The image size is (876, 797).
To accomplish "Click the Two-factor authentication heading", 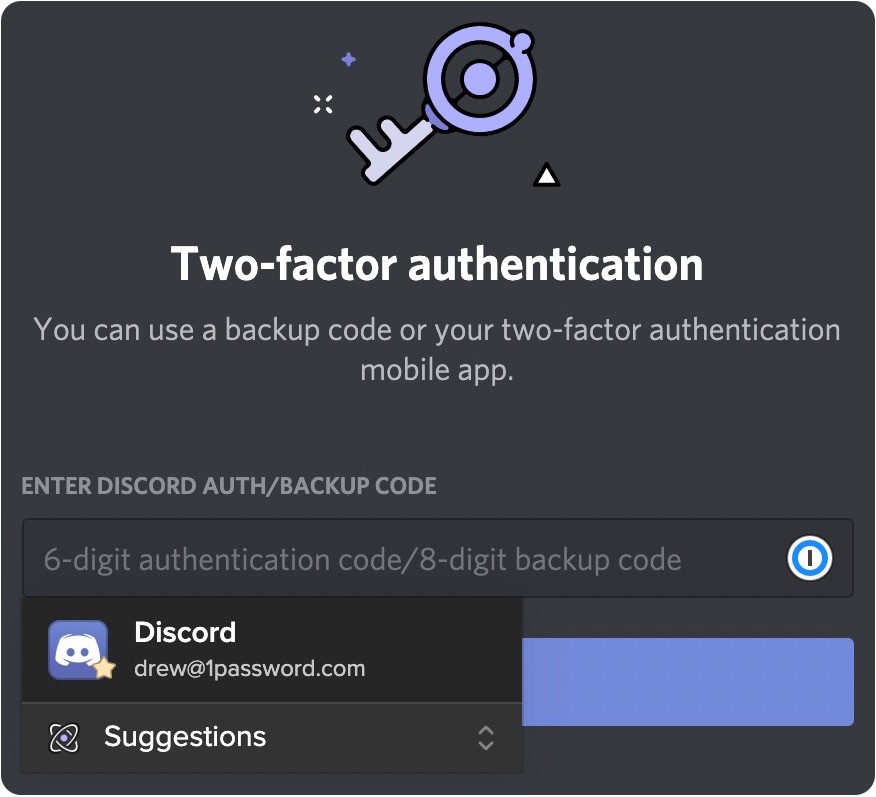I will 437,264.
